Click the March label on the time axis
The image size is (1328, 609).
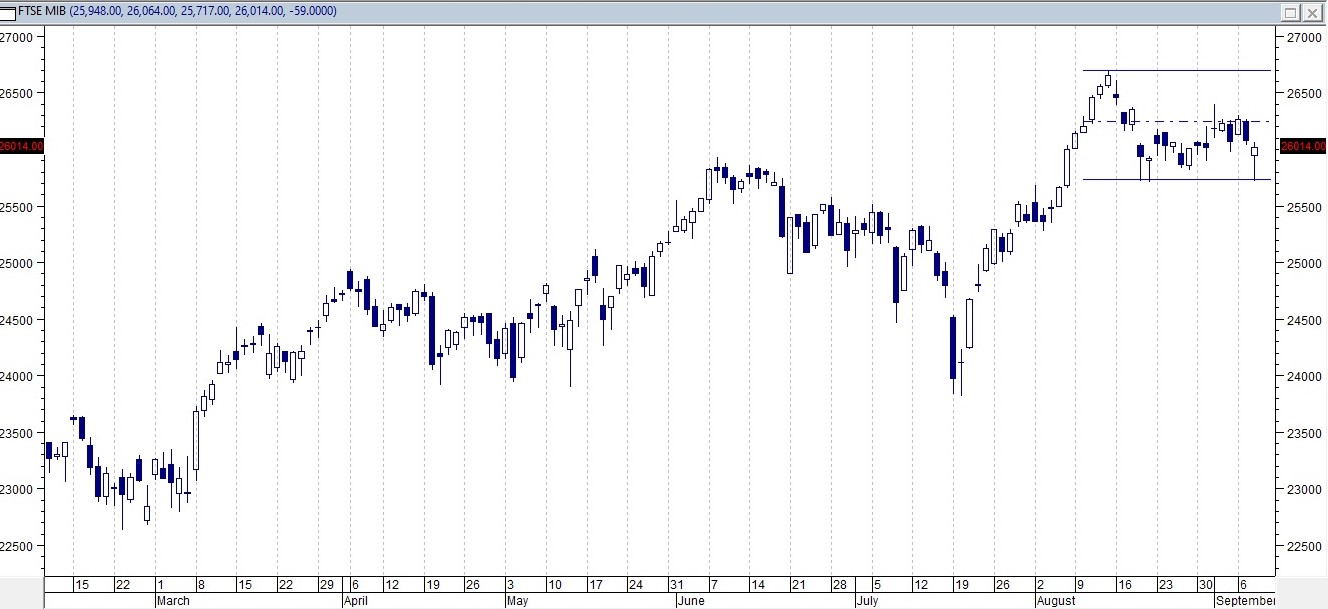(173, 601)
